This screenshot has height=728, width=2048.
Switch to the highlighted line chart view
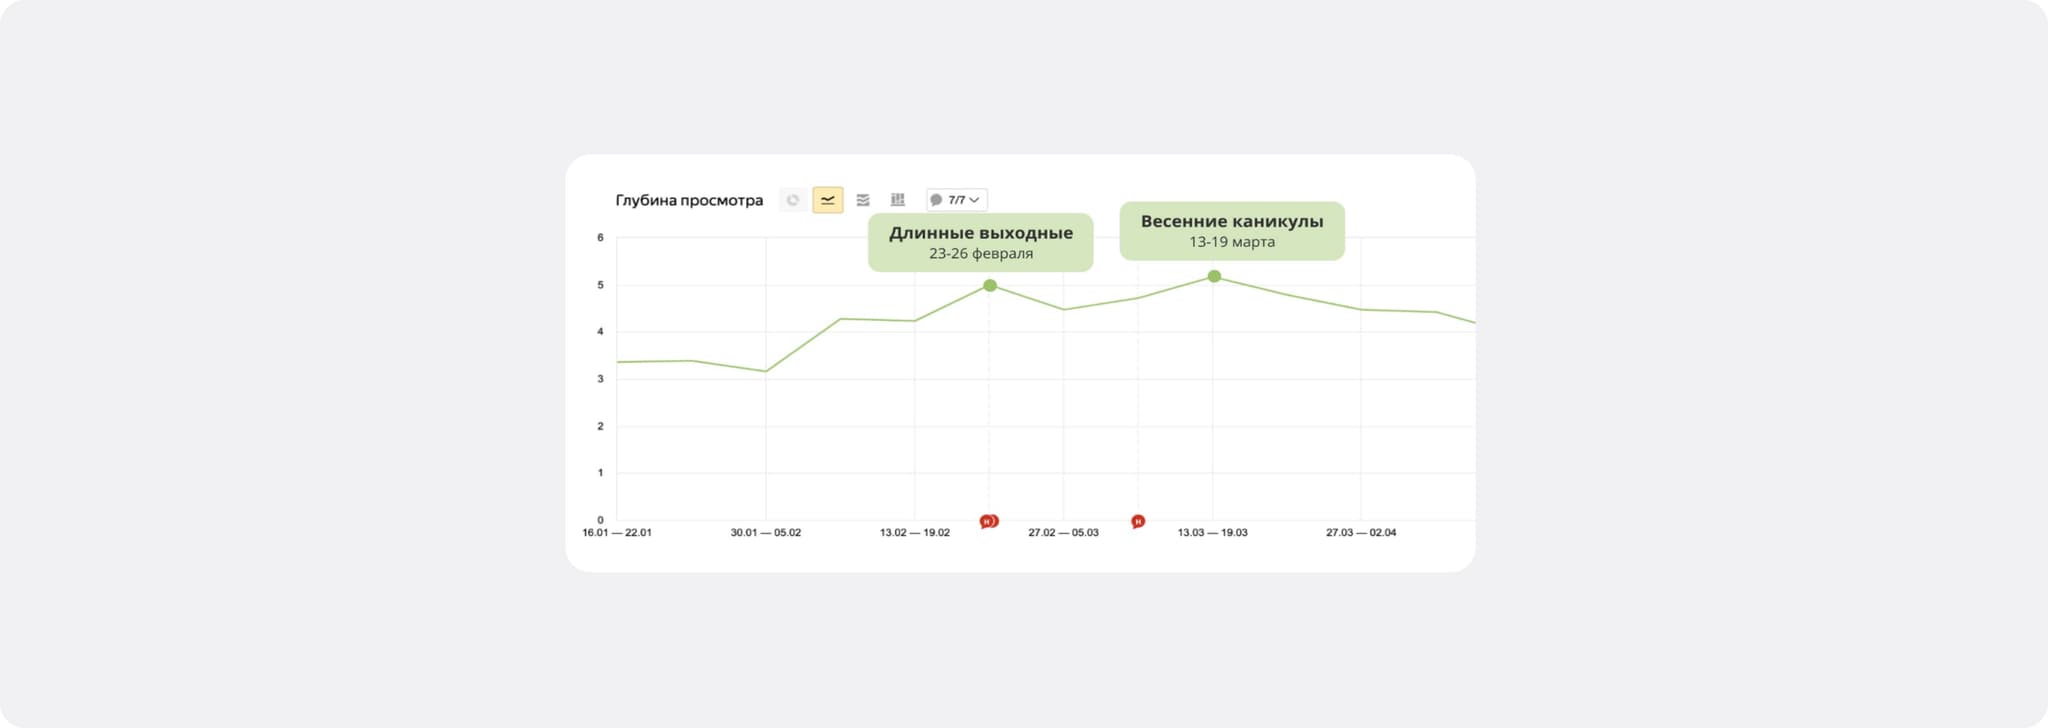828,200
